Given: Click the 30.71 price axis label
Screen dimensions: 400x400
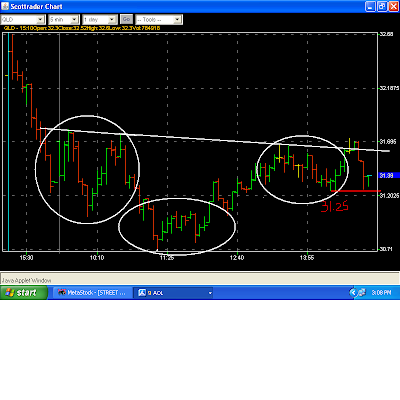Looking at the screenshot, I should coord(387,249).
